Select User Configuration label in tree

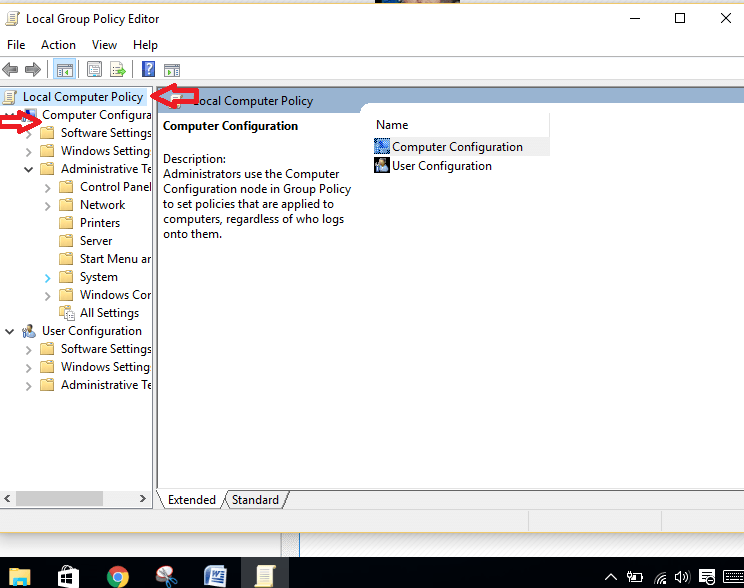[x=92, y=331]
